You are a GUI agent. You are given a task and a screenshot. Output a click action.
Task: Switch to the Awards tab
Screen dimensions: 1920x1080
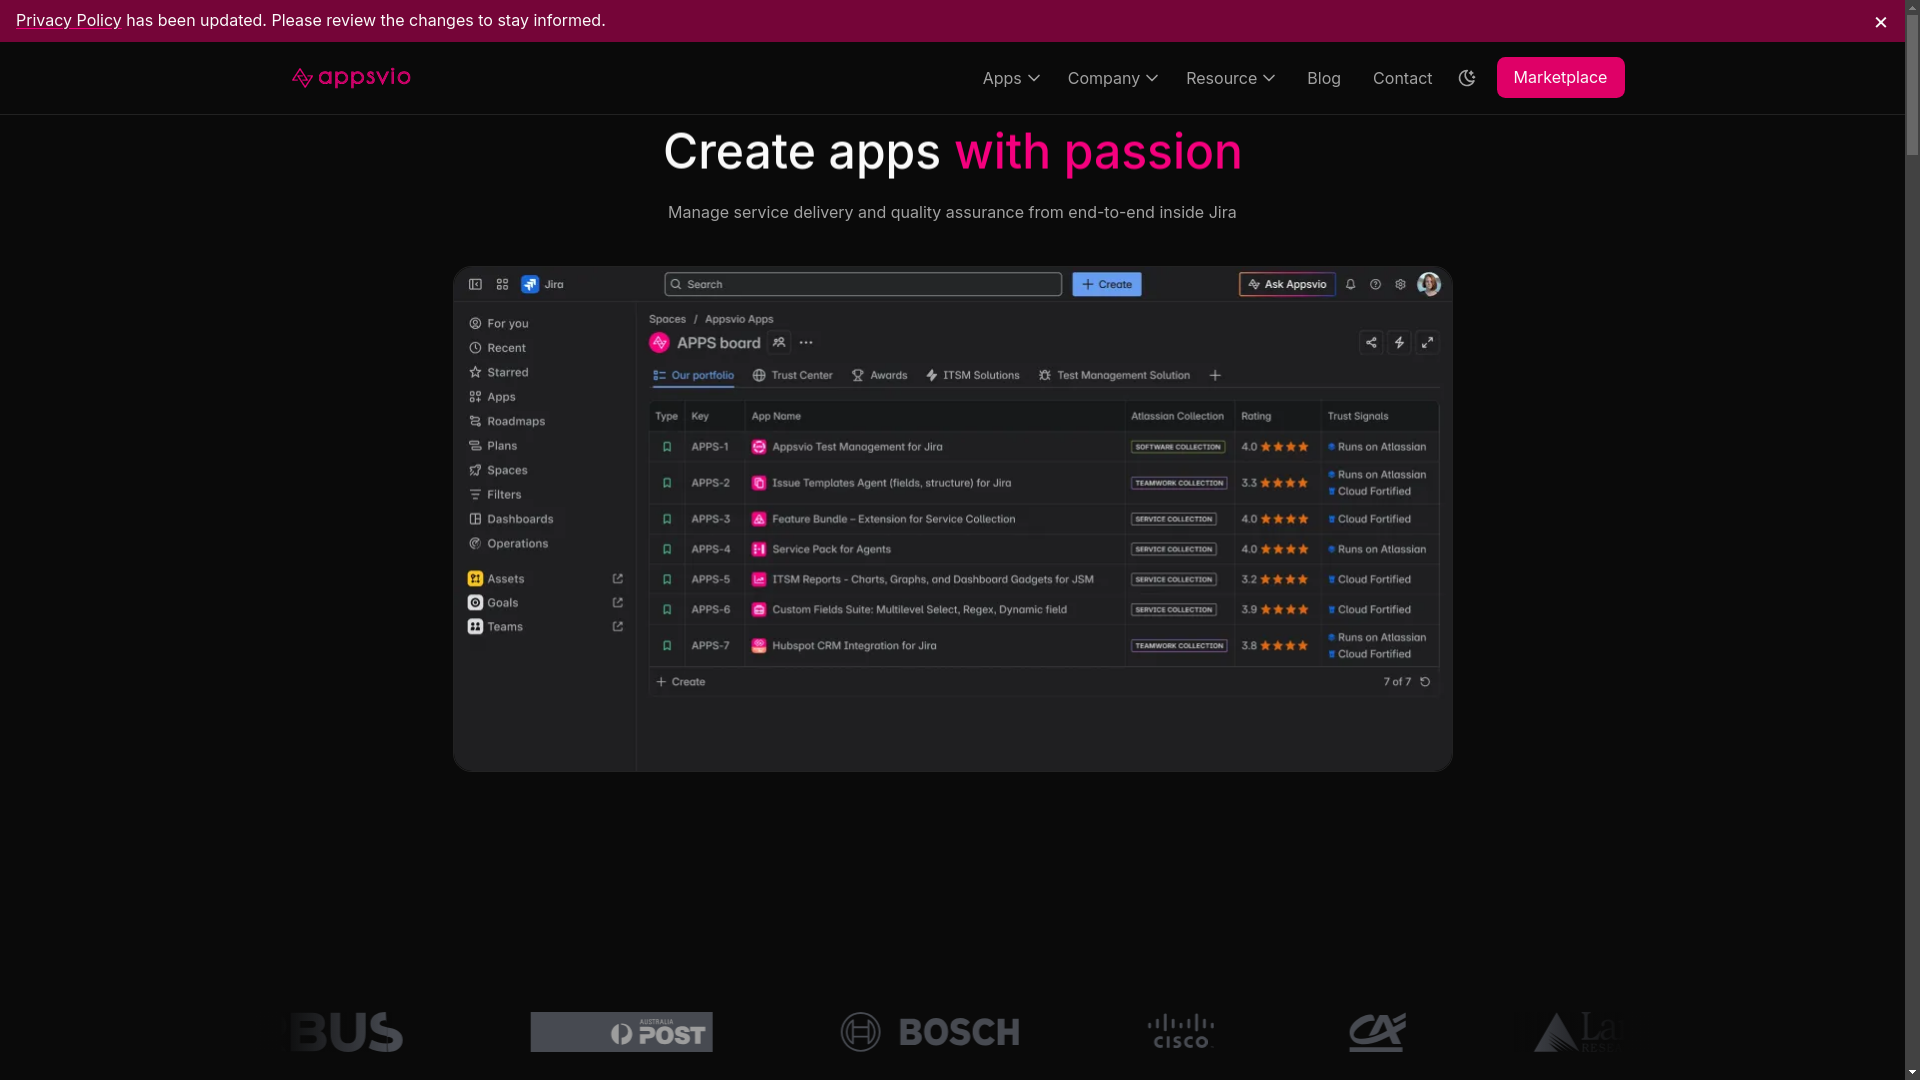[879, 376]
